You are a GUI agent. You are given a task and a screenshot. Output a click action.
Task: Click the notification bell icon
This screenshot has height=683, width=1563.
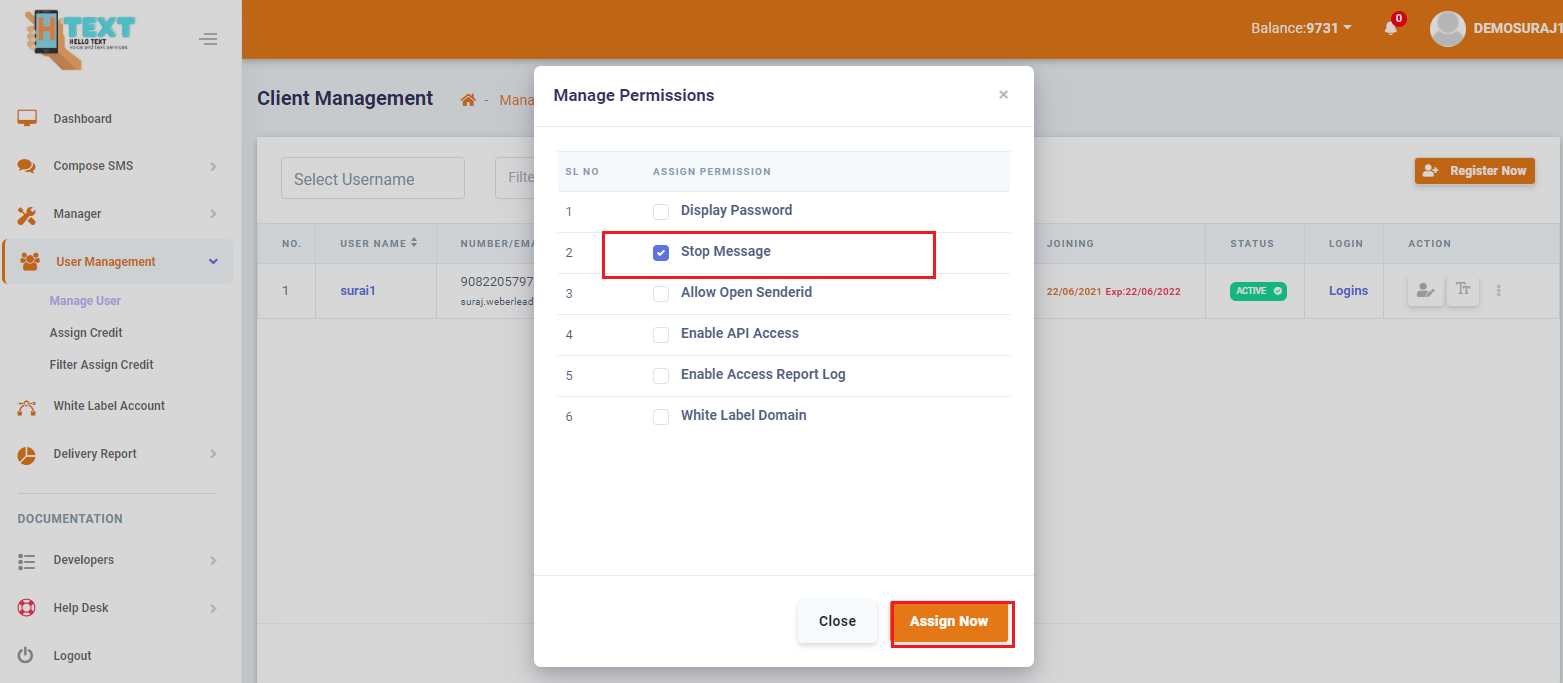click(1390, 28)
